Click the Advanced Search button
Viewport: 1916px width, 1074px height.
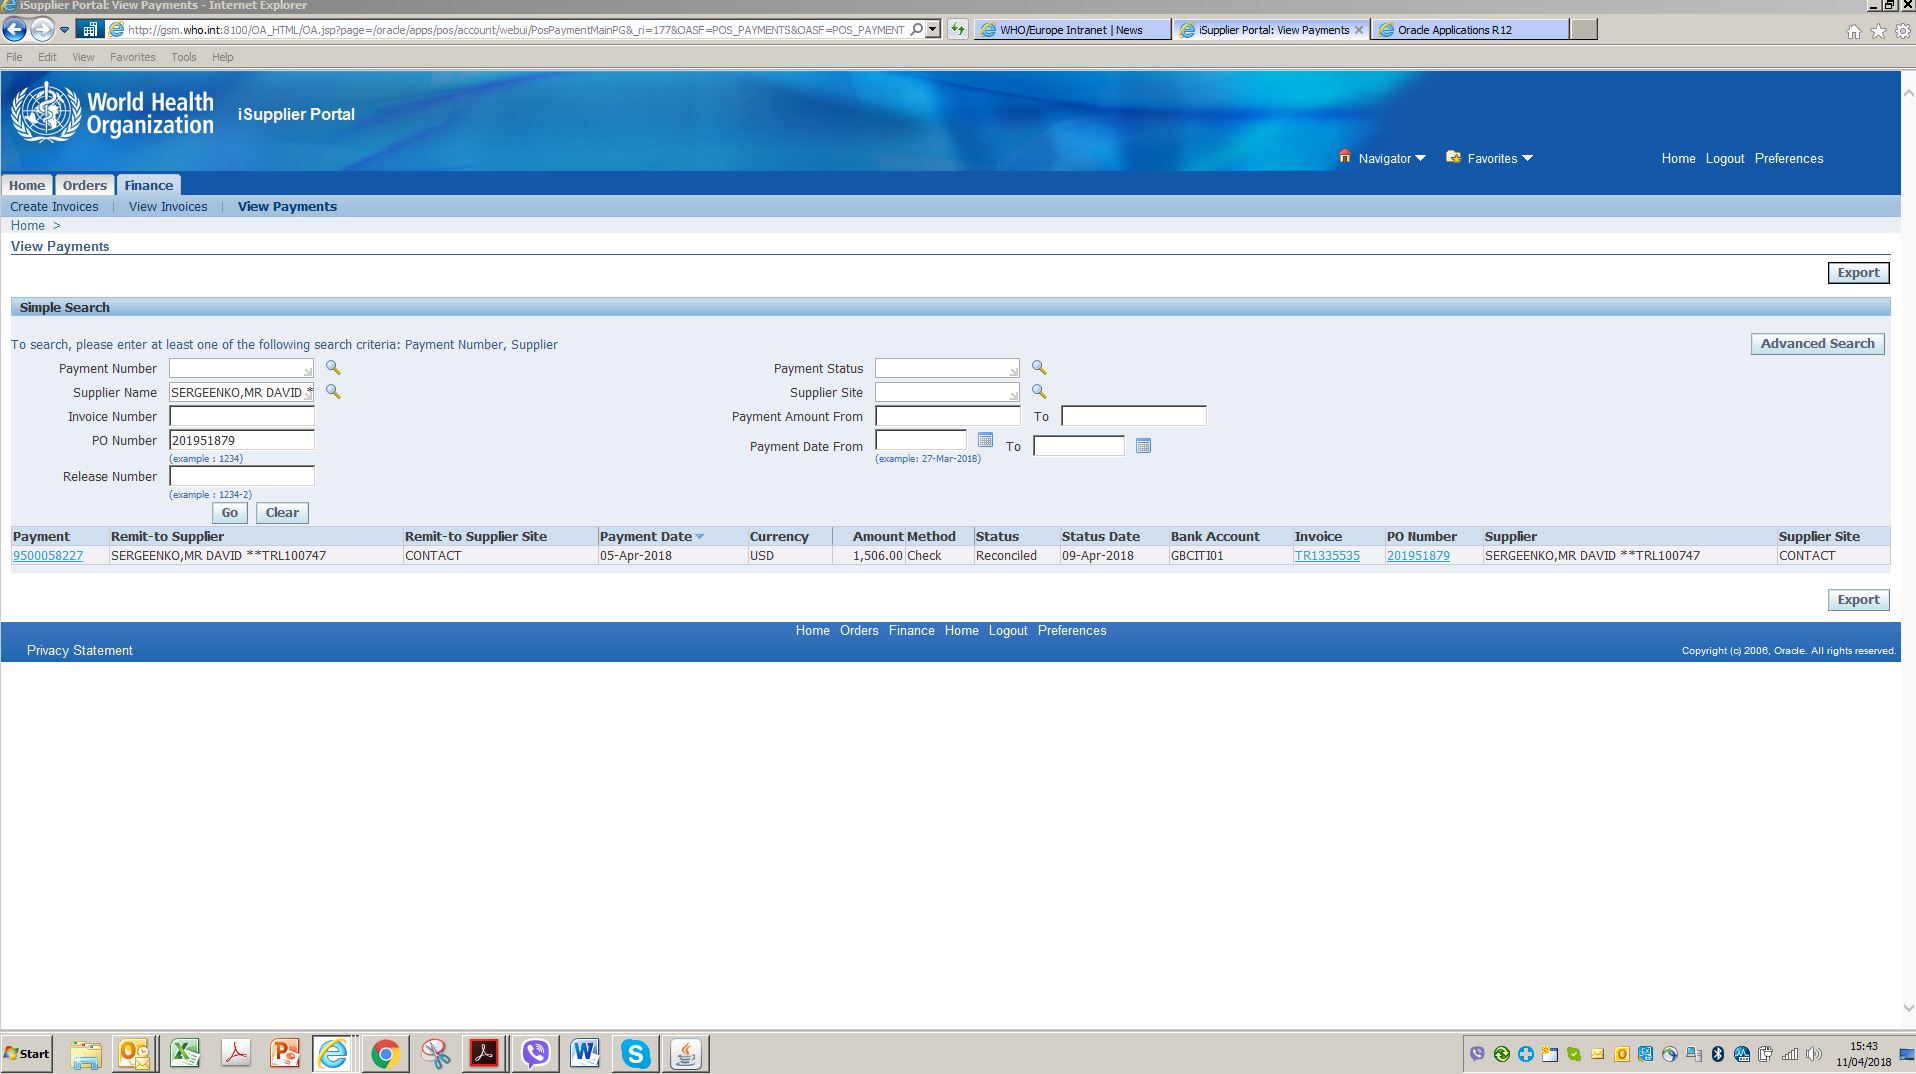point(1817,344)
